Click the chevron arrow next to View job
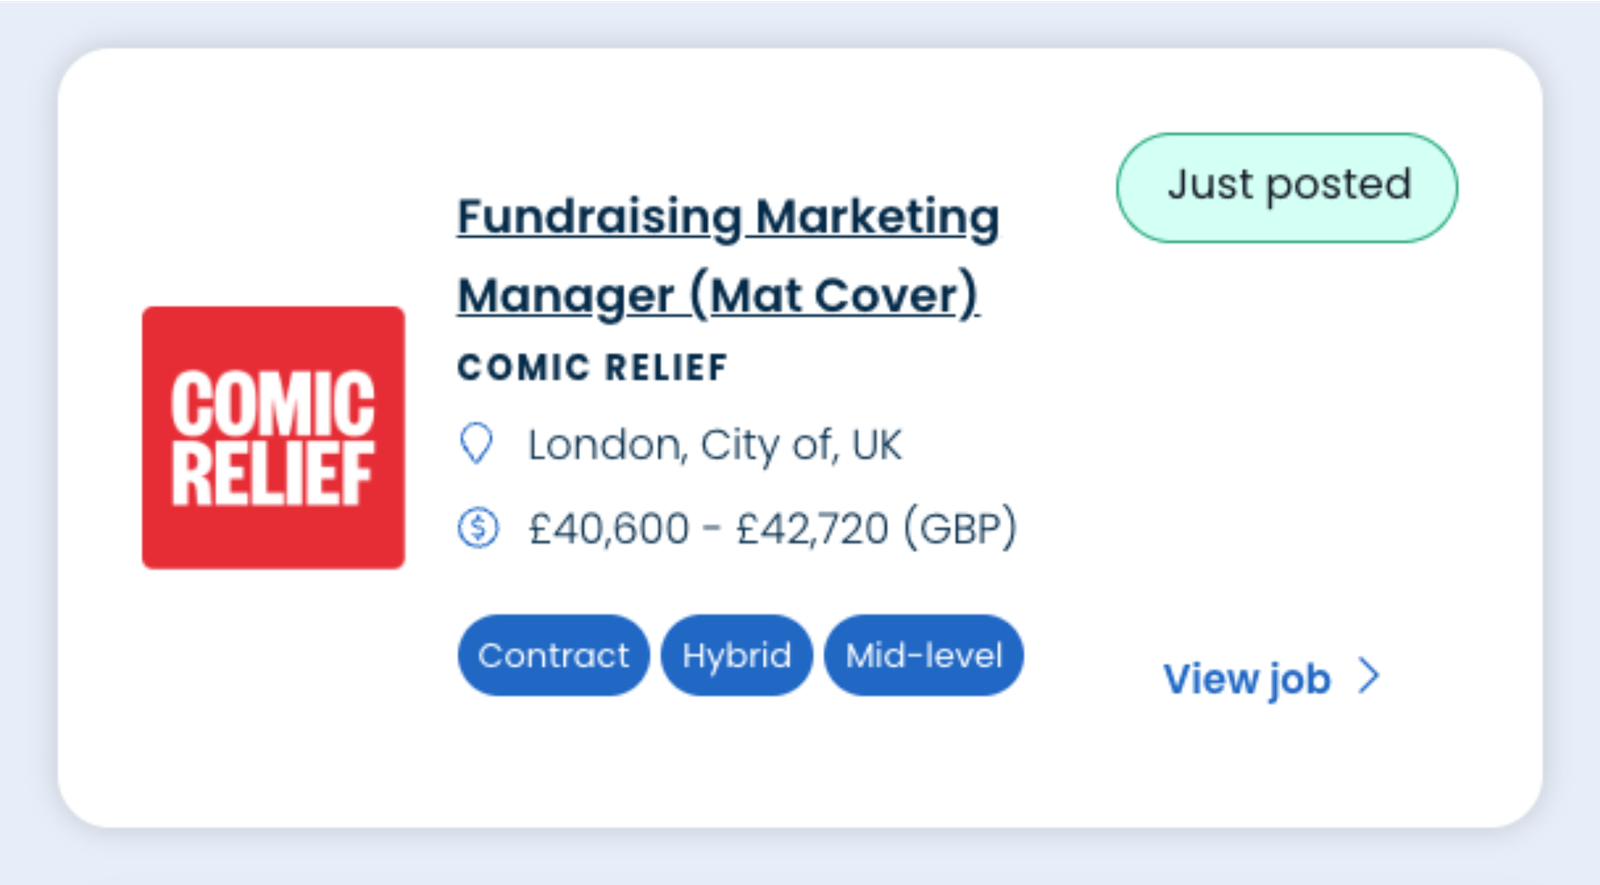The image size is (1600, 885). [x=1371, y=677]
